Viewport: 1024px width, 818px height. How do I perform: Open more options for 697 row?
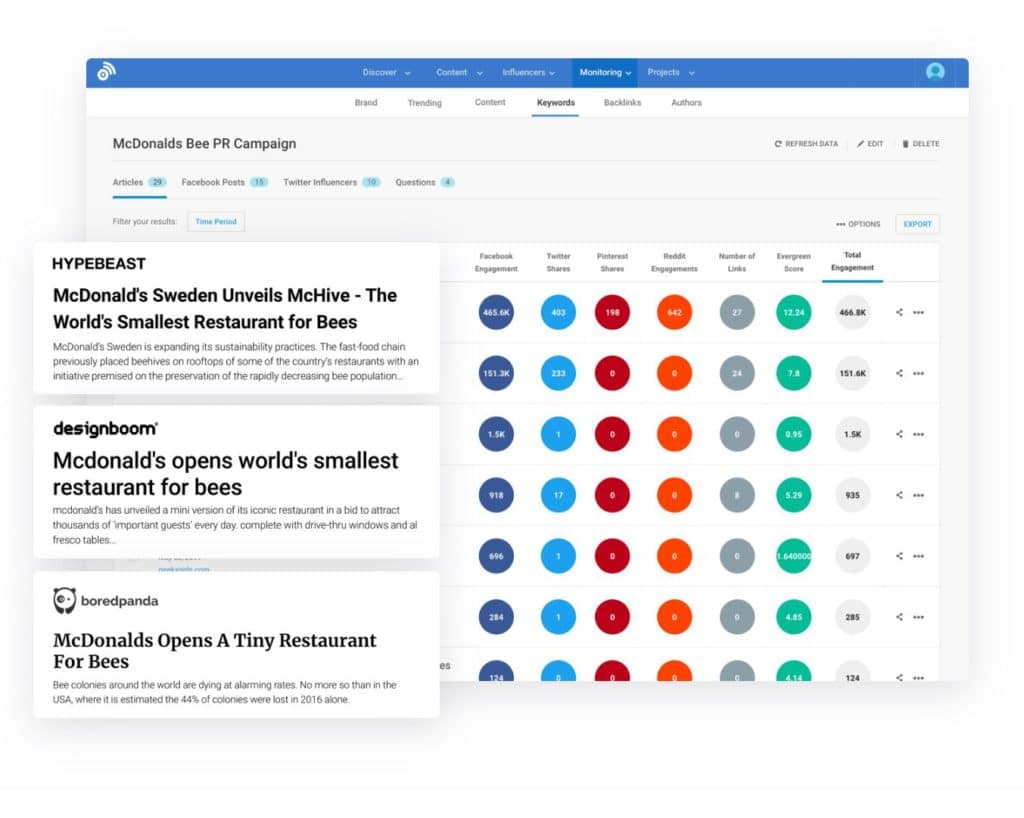(918, 556)
